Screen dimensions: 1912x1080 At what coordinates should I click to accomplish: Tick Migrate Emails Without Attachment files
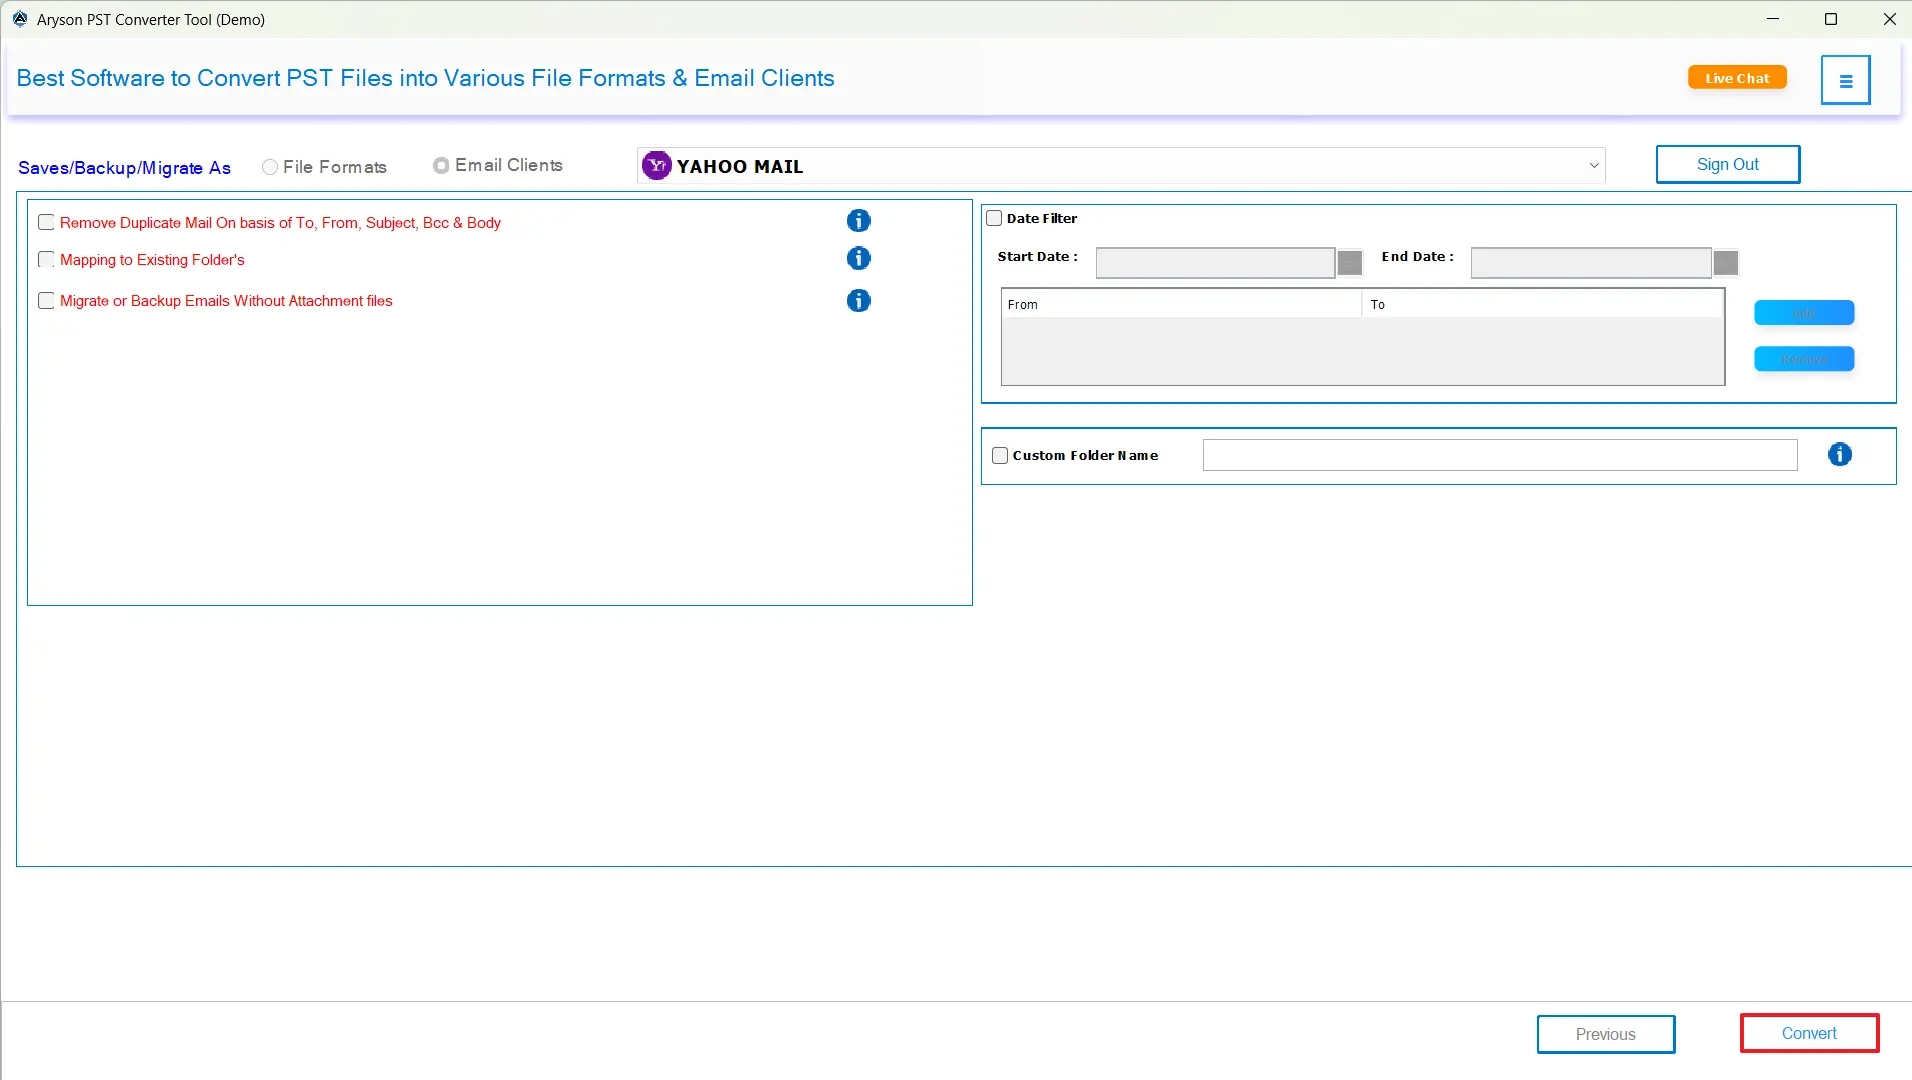tap(46, 301)
